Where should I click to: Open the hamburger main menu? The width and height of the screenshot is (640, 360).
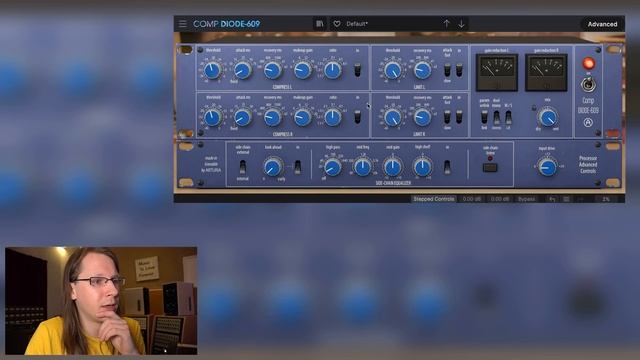[182, 24]
